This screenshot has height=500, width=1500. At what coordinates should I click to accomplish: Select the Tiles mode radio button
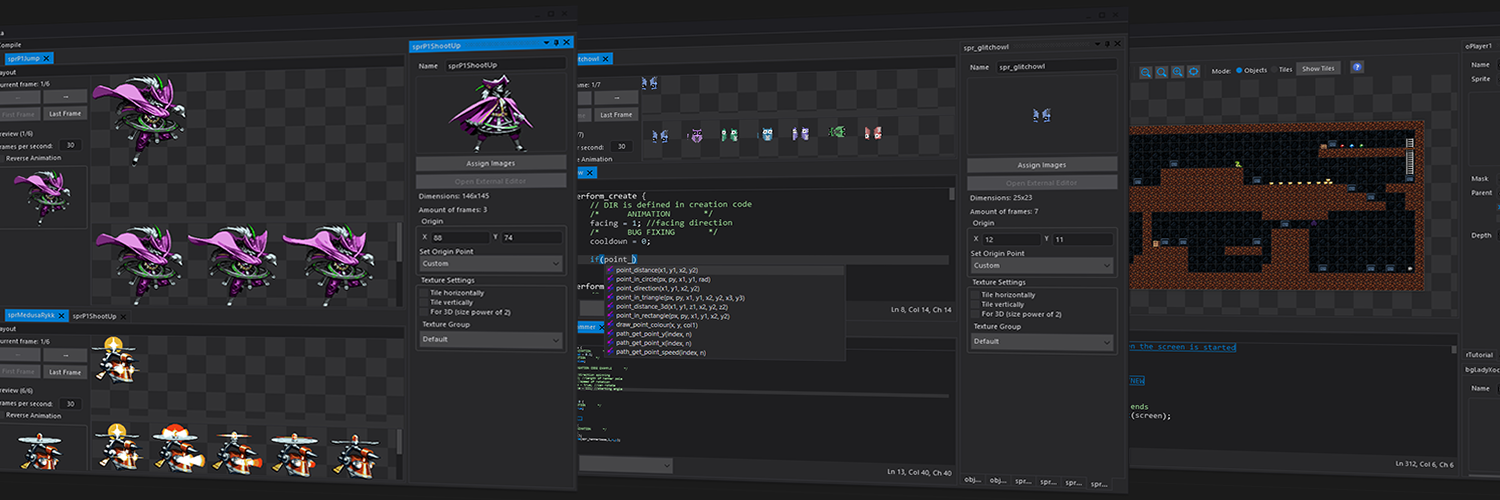click(x=1273, y=70)
